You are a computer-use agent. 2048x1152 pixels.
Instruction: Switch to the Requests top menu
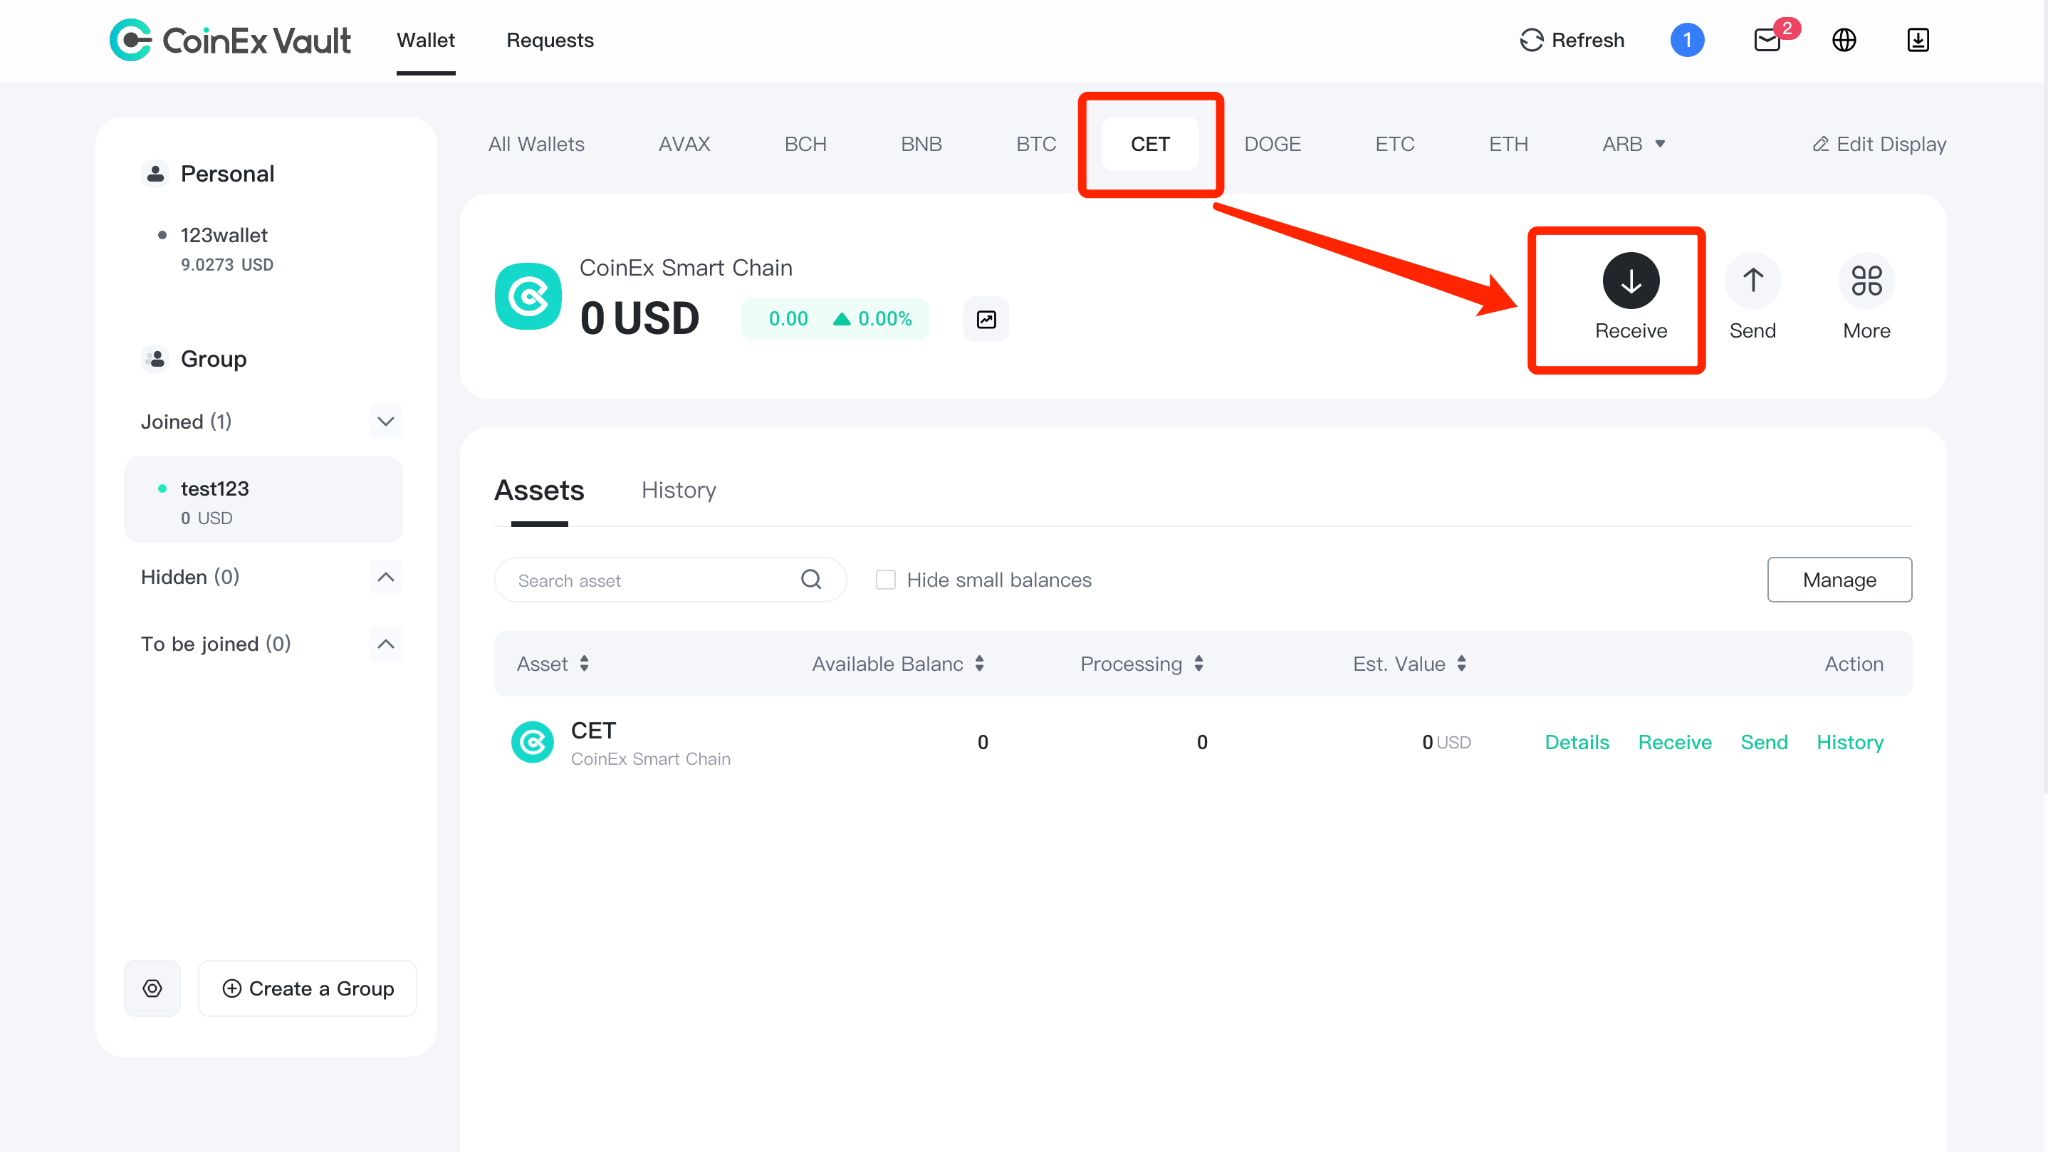(x=550, y=40)
